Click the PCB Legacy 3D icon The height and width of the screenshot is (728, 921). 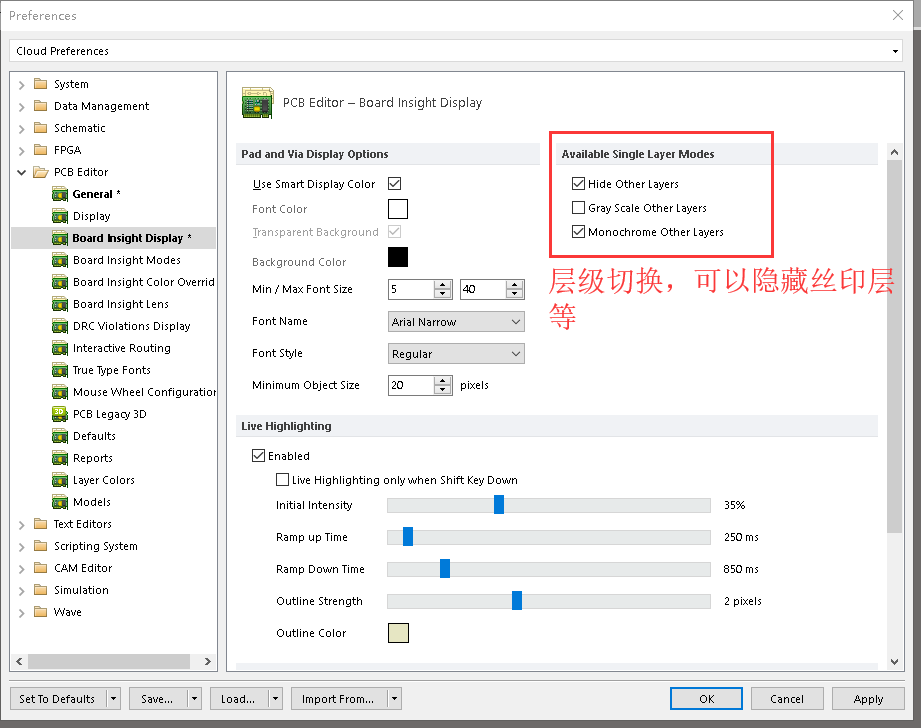pos(60,414)
